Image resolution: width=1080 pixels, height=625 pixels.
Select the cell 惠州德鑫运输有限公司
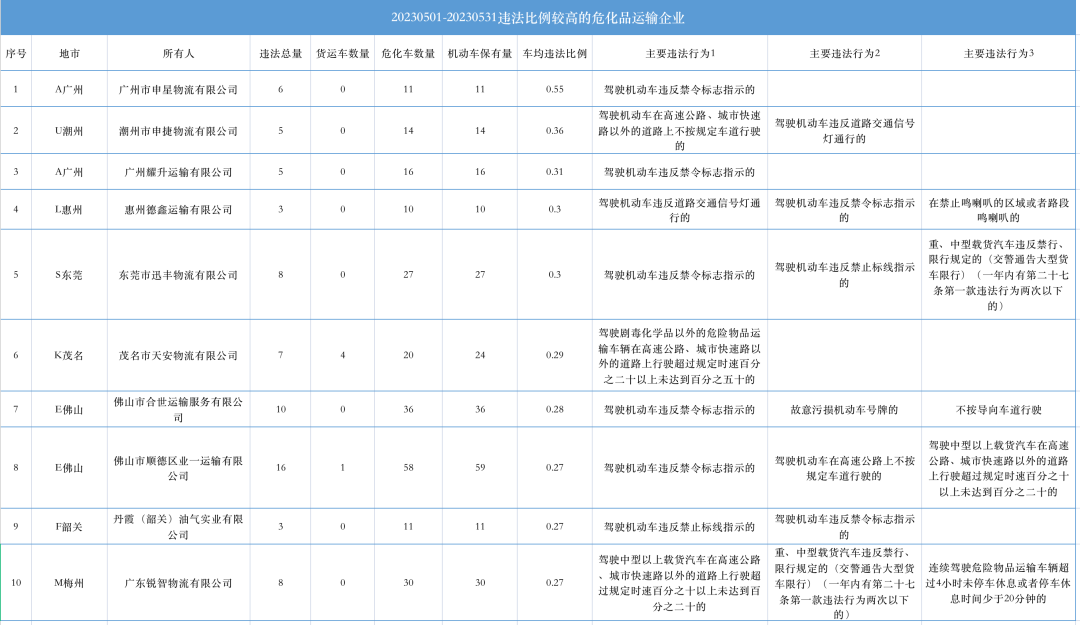pyautogui.click(x=178, y=209)
